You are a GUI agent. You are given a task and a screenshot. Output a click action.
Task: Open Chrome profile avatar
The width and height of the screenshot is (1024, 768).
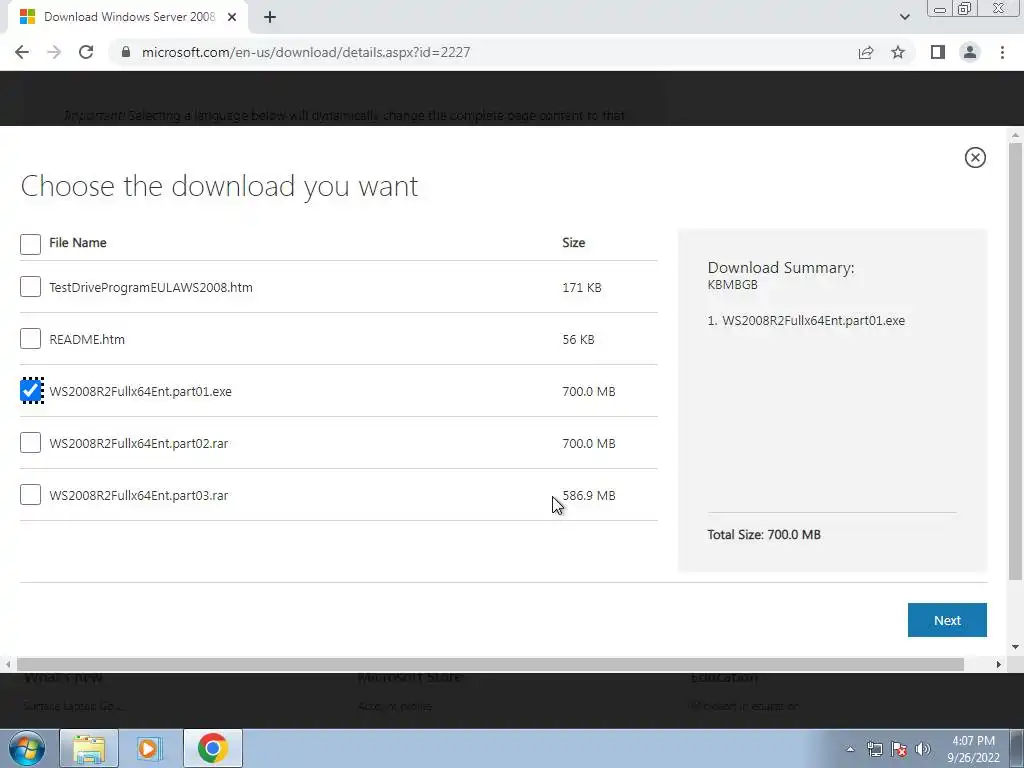[x=970, y=52]
